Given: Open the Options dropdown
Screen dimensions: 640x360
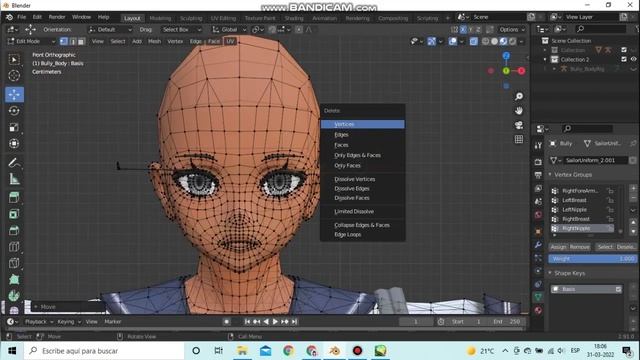Looking at the screenshot, I should tap(512, 29).
